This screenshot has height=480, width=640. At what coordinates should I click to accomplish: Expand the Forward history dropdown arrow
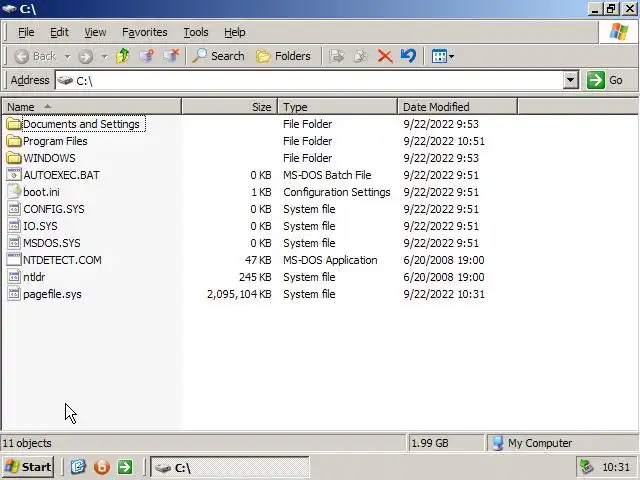pos(104,56)
